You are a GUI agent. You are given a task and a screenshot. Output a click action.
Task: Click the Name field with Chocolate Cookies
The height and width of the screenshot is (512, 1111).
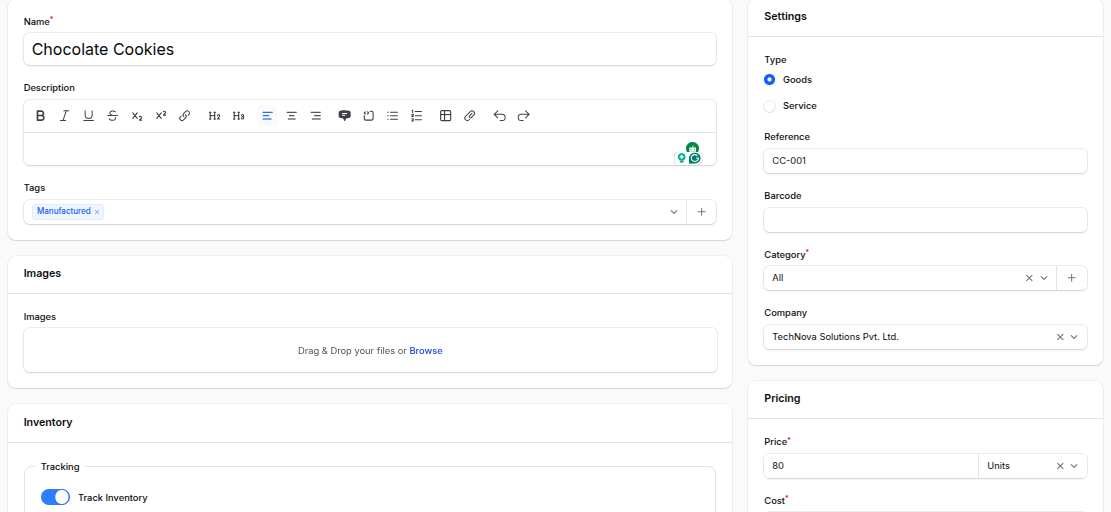370,50
